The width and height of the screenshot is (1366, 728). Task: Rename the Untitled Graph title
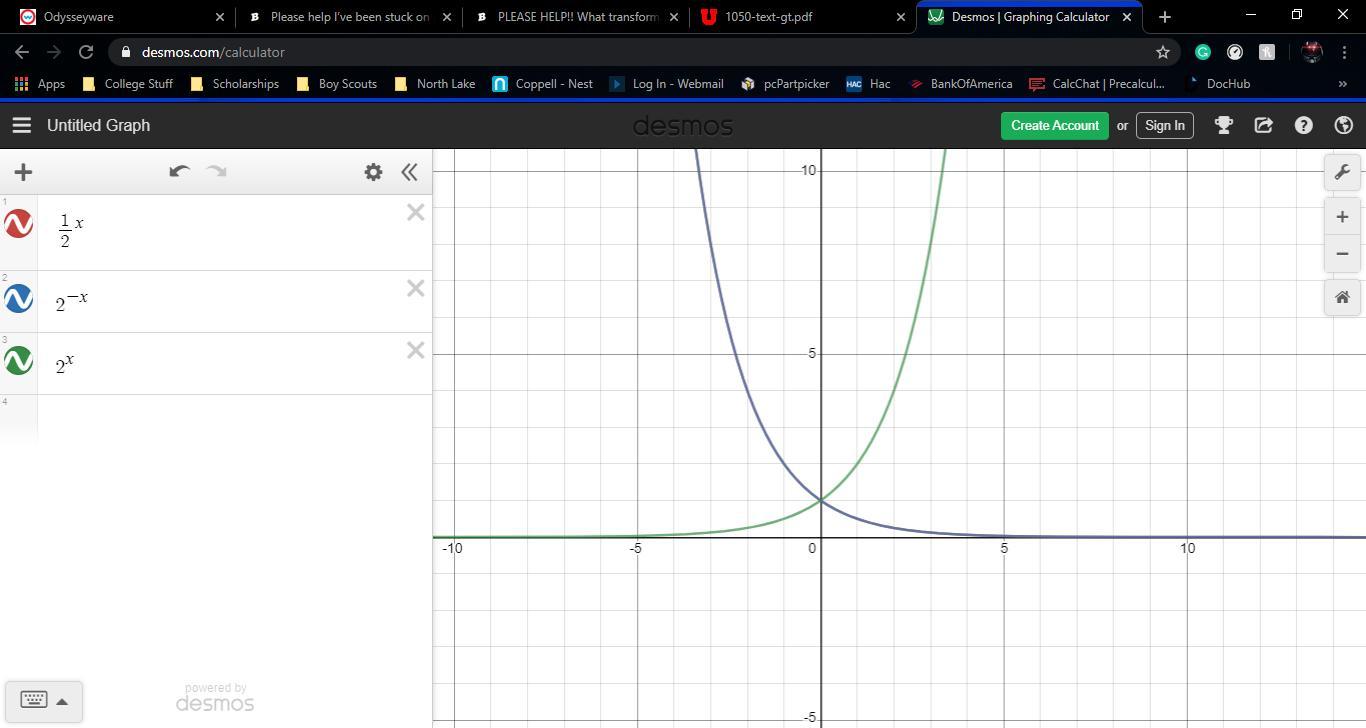(98, 125)
